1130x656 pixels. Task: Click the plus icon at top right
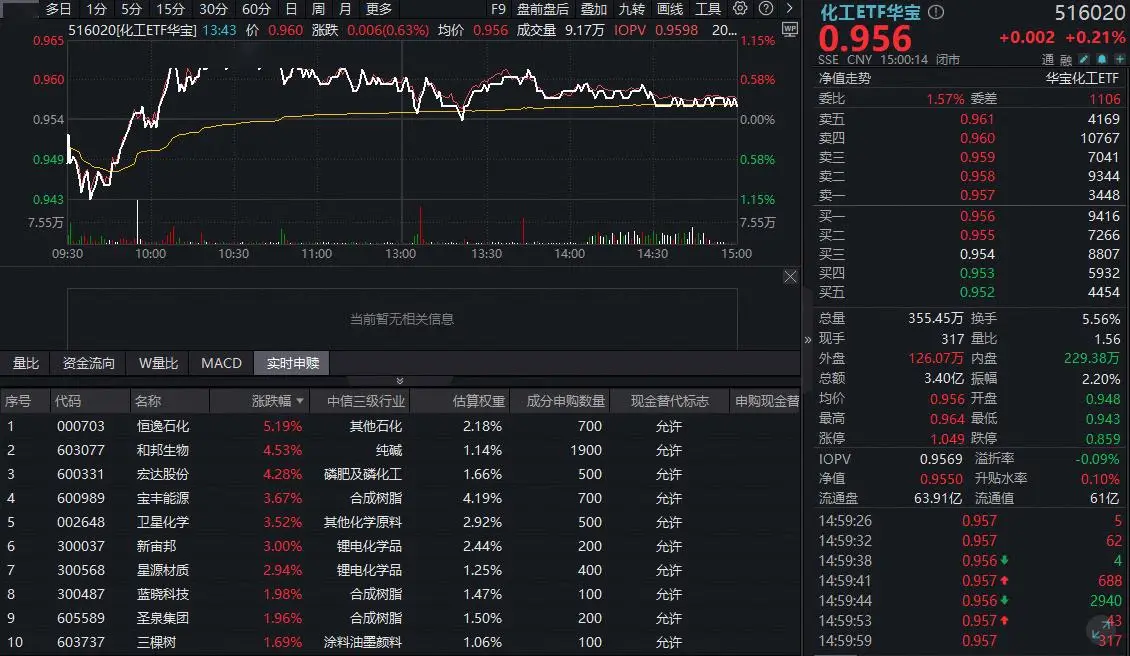[1120, 60]
